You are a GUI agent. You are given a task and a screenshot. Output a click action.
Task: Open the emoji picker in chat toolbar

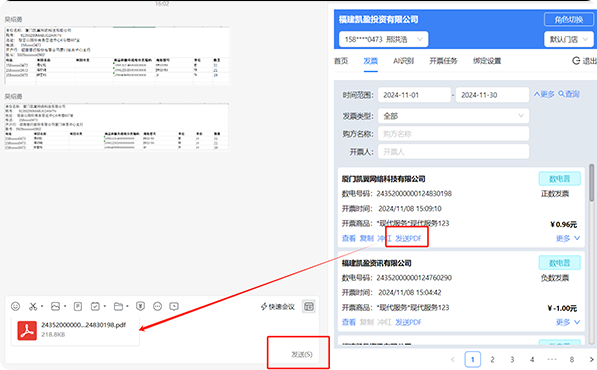(x=15, y=306)
